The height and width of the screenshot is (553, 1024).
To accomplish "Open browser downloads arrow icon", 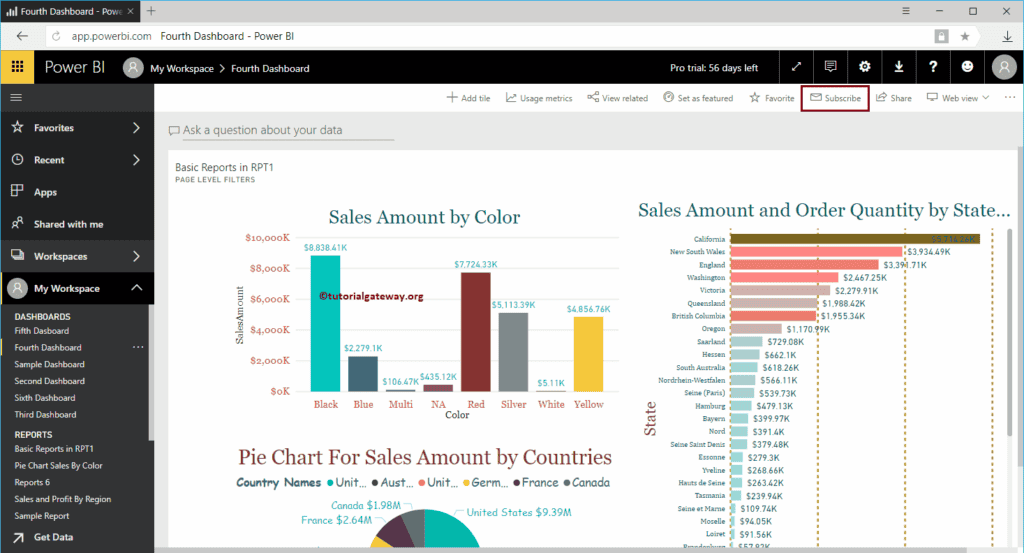I will pos(1007,37).
